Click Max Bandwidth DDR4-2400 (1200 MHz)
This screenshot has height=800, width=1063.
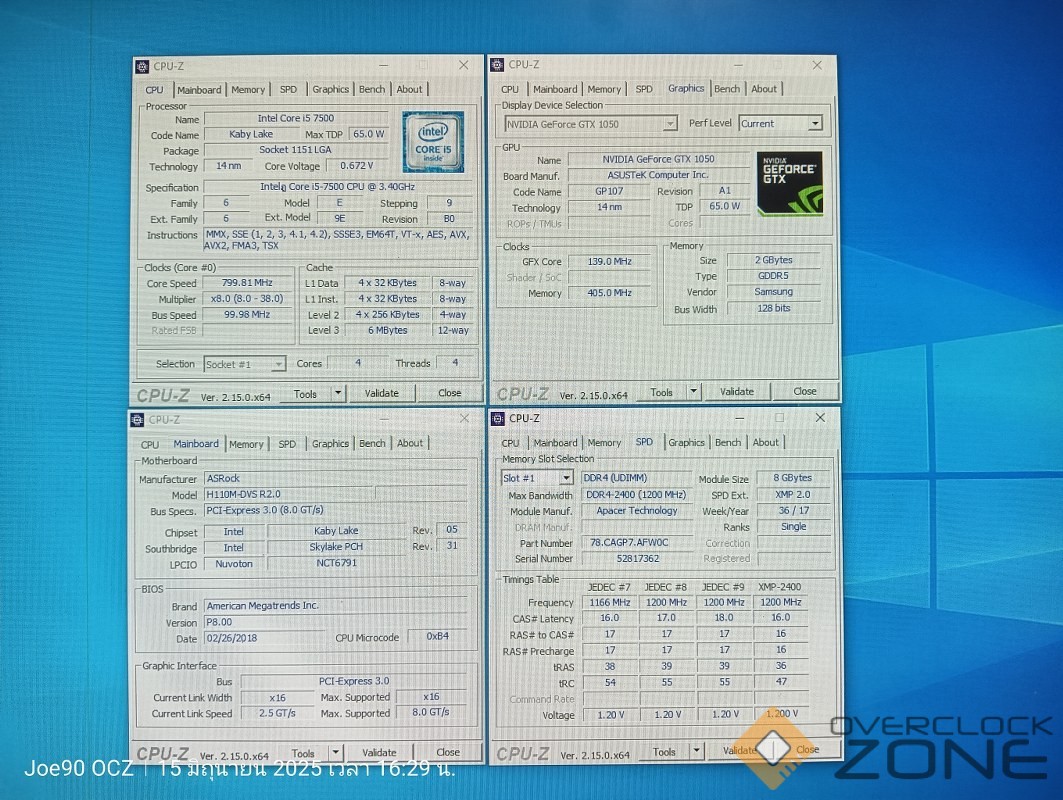[636, 495]
